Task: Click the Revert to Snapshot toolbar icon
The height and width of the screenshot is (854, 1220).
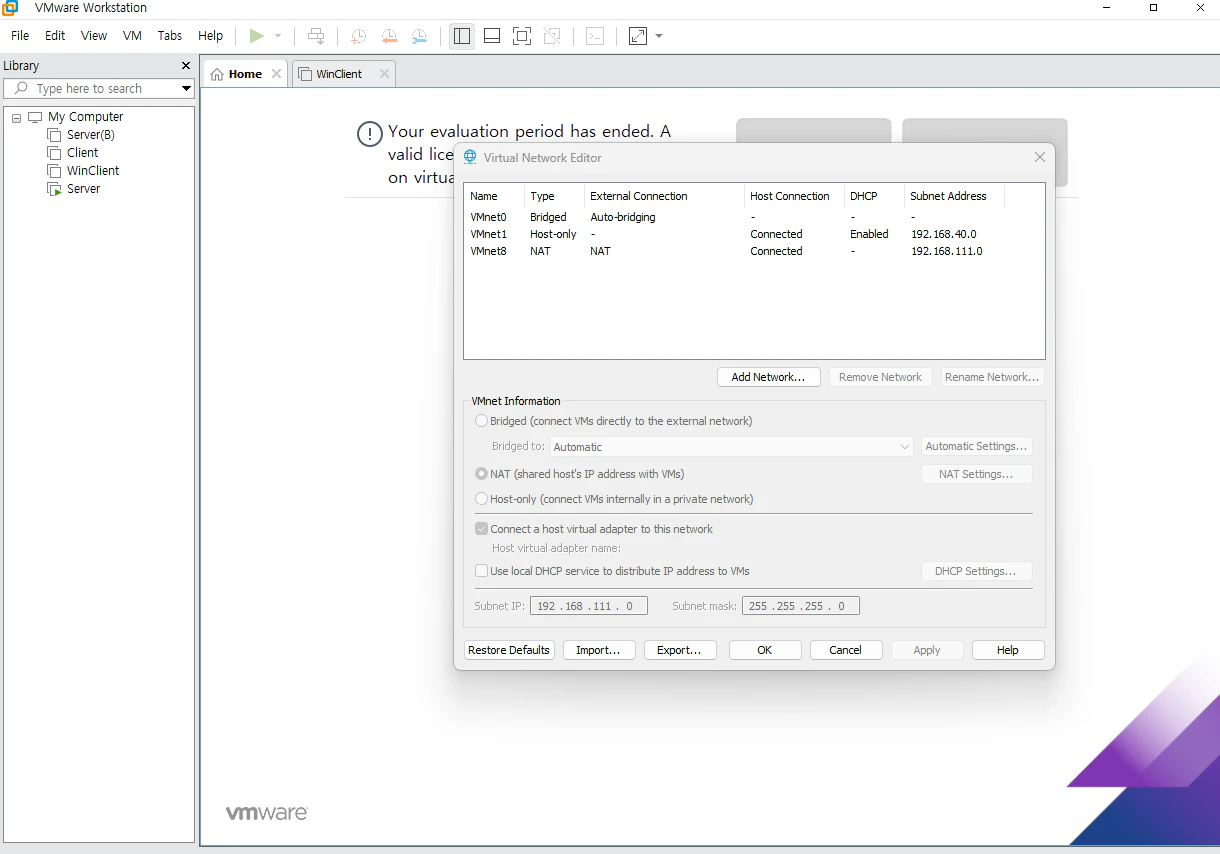Action: (x=389, y=36)
